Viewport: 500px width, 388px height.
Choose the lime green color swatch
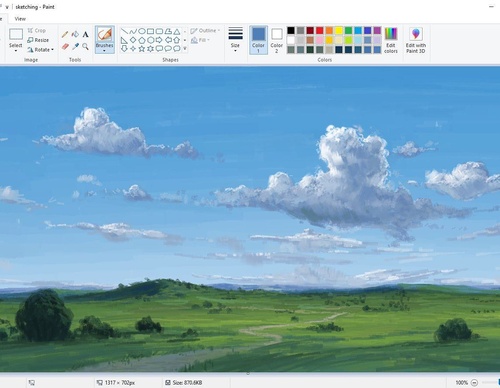349,40
